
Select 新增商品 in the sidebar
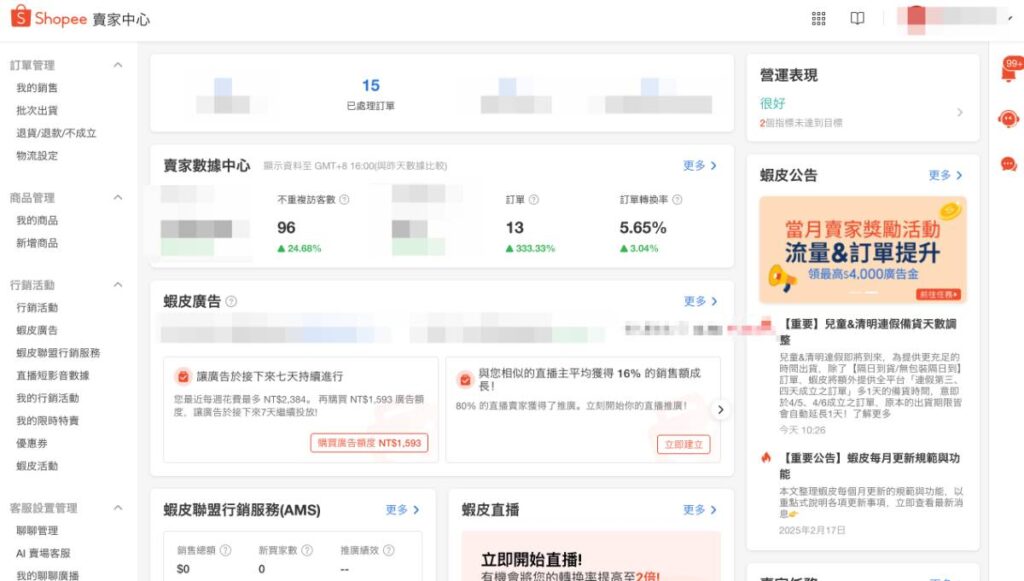(x=37, y=243)
